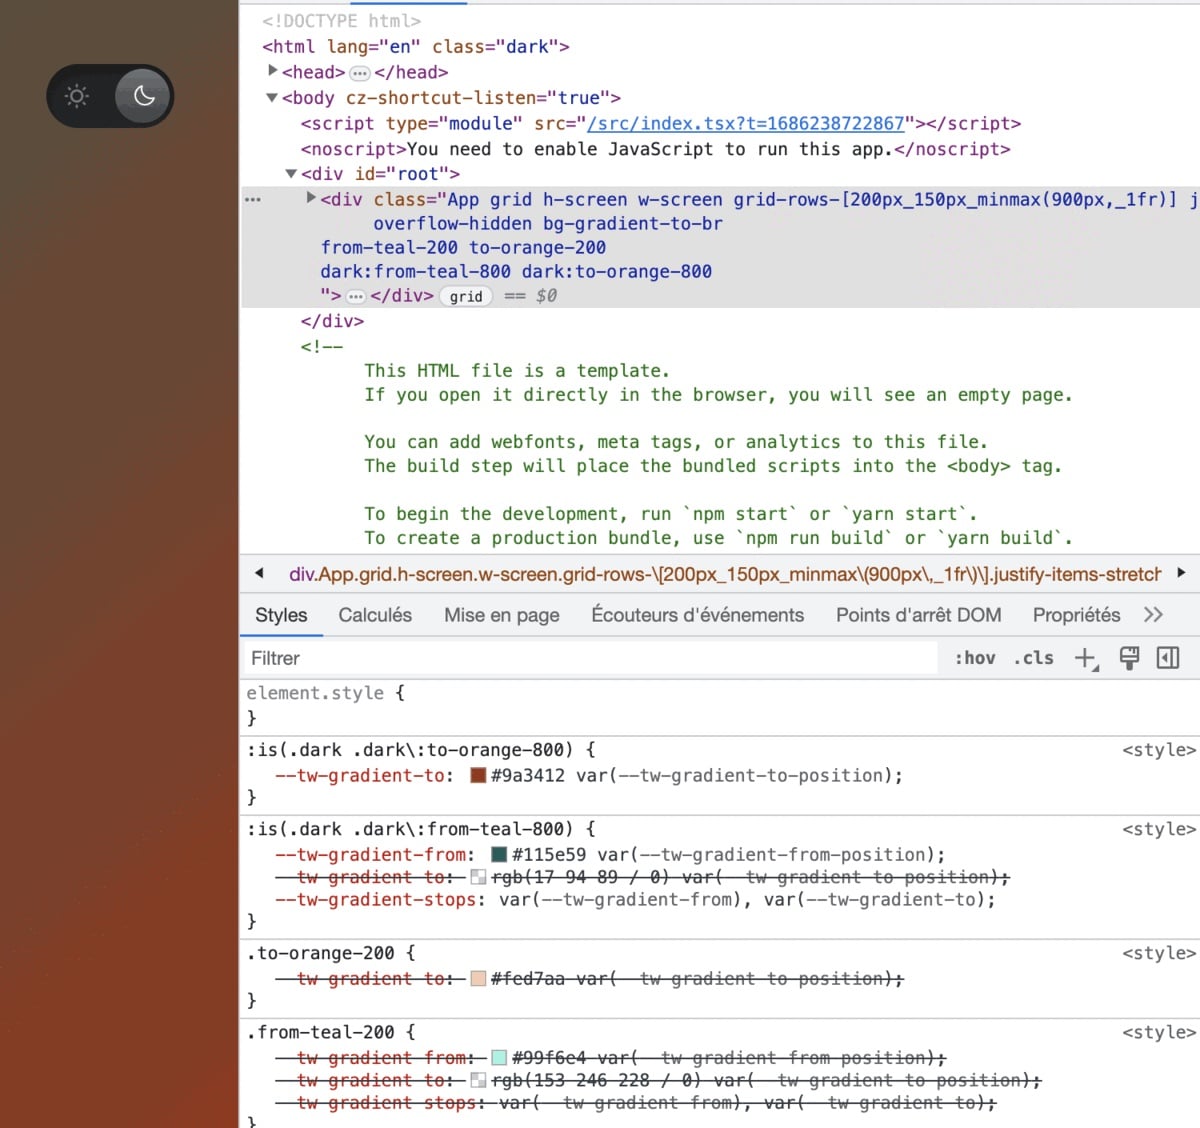Add a new style rule with the plus icon

[x=1086, y=658]
